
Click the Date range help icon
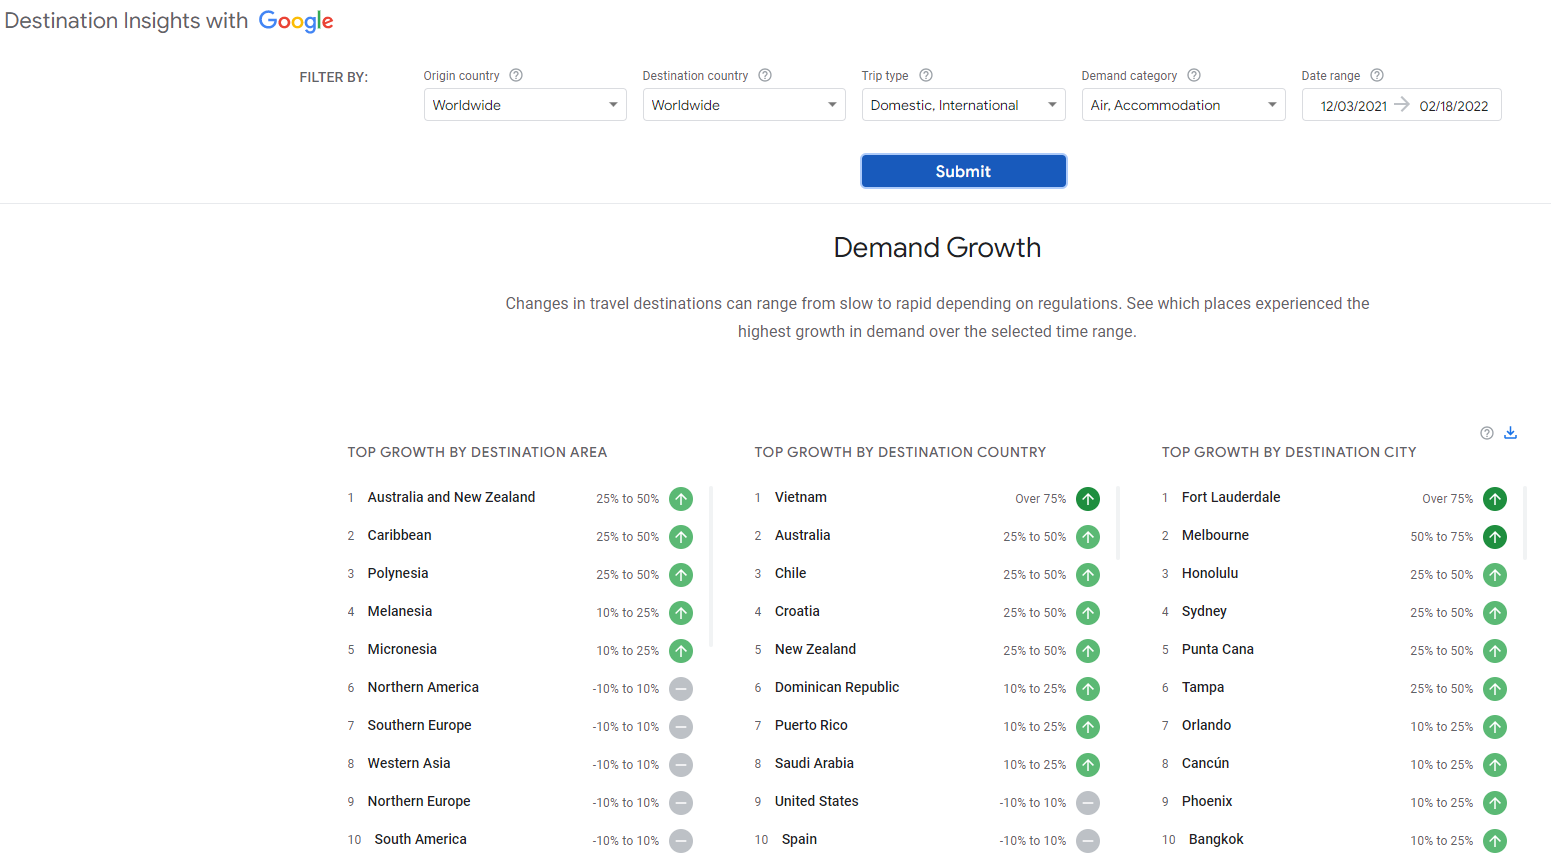point(1377,75)
